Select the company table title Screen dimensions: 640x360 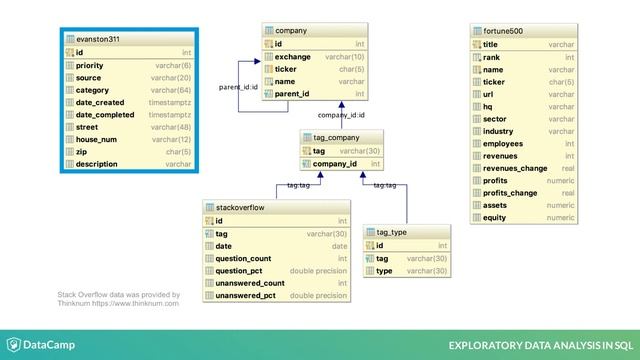pyautogui.click(x=291, y=31)
